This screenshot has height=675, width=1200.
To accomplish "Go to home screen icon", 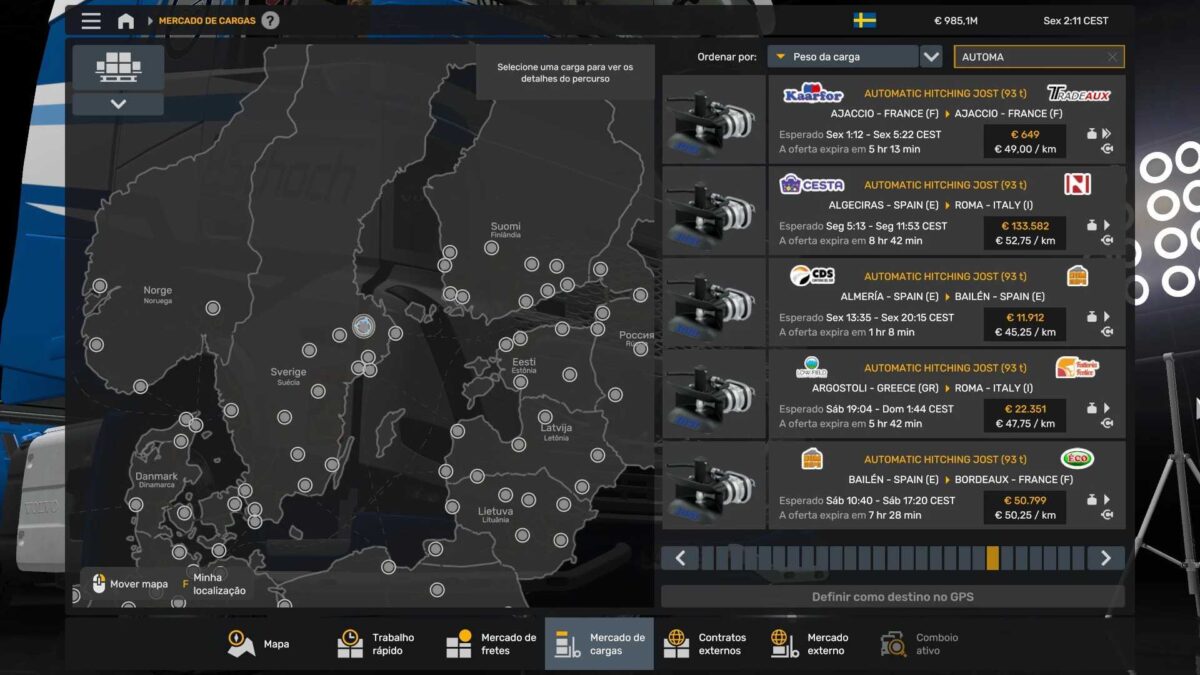I will point(126,21).
